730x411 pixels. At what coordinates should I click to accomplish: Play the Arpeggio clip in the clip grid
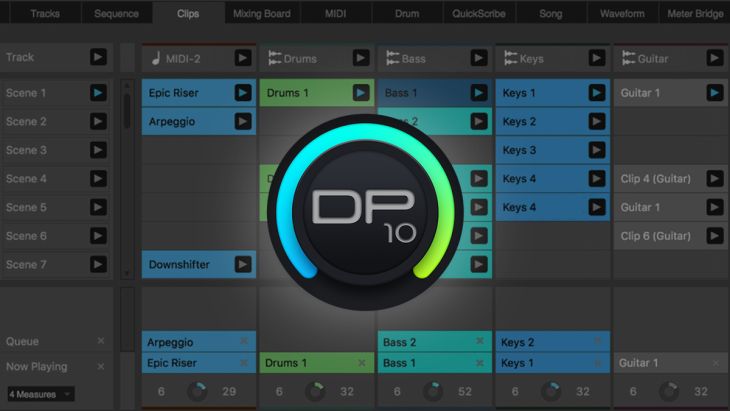click(x=243, y=121)
